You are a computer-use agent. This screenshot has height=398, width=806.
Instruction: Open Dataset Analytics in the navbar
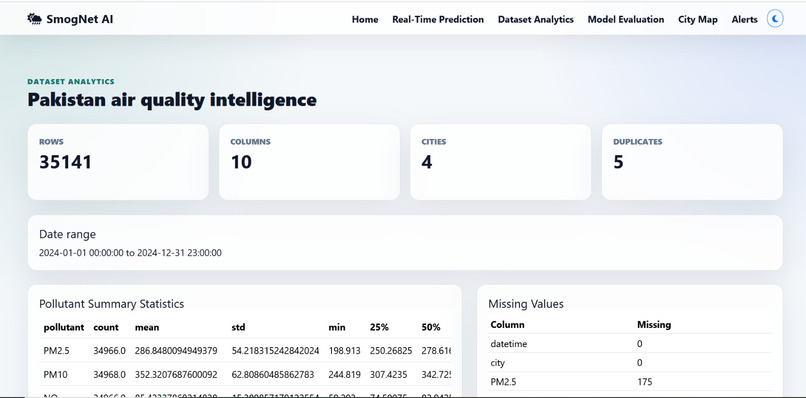[x=536, y=20]
